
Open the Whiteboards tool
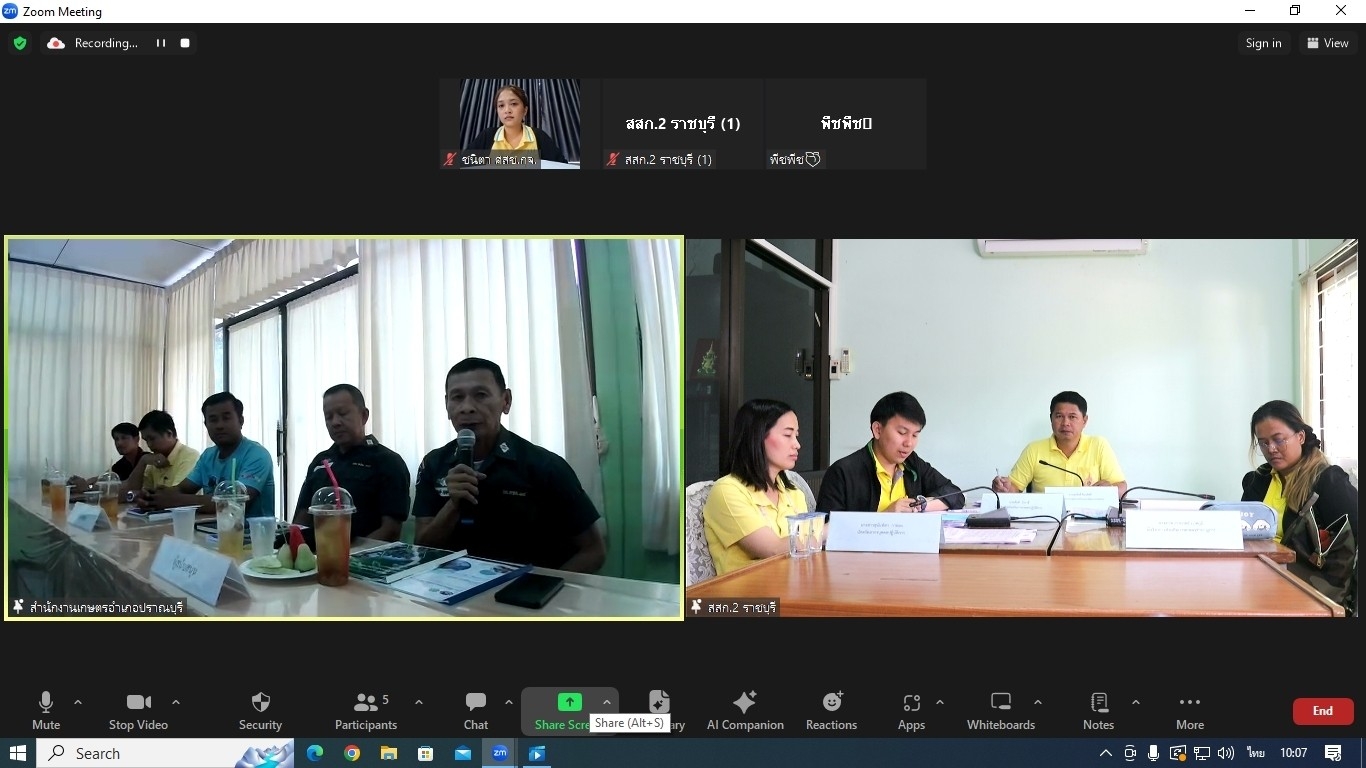pos(1000,710)
